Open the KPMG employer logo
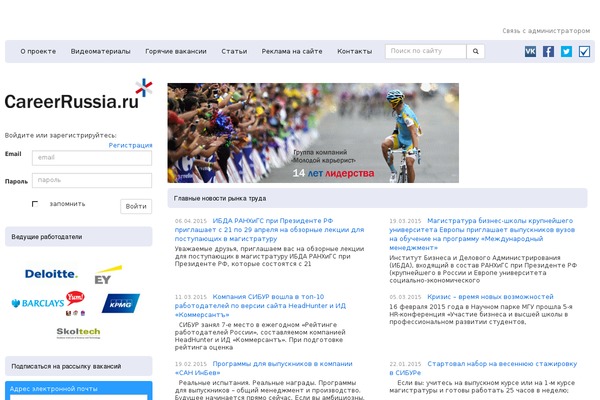The width and height of the screenshot is (600, 400). coord(121,304)
